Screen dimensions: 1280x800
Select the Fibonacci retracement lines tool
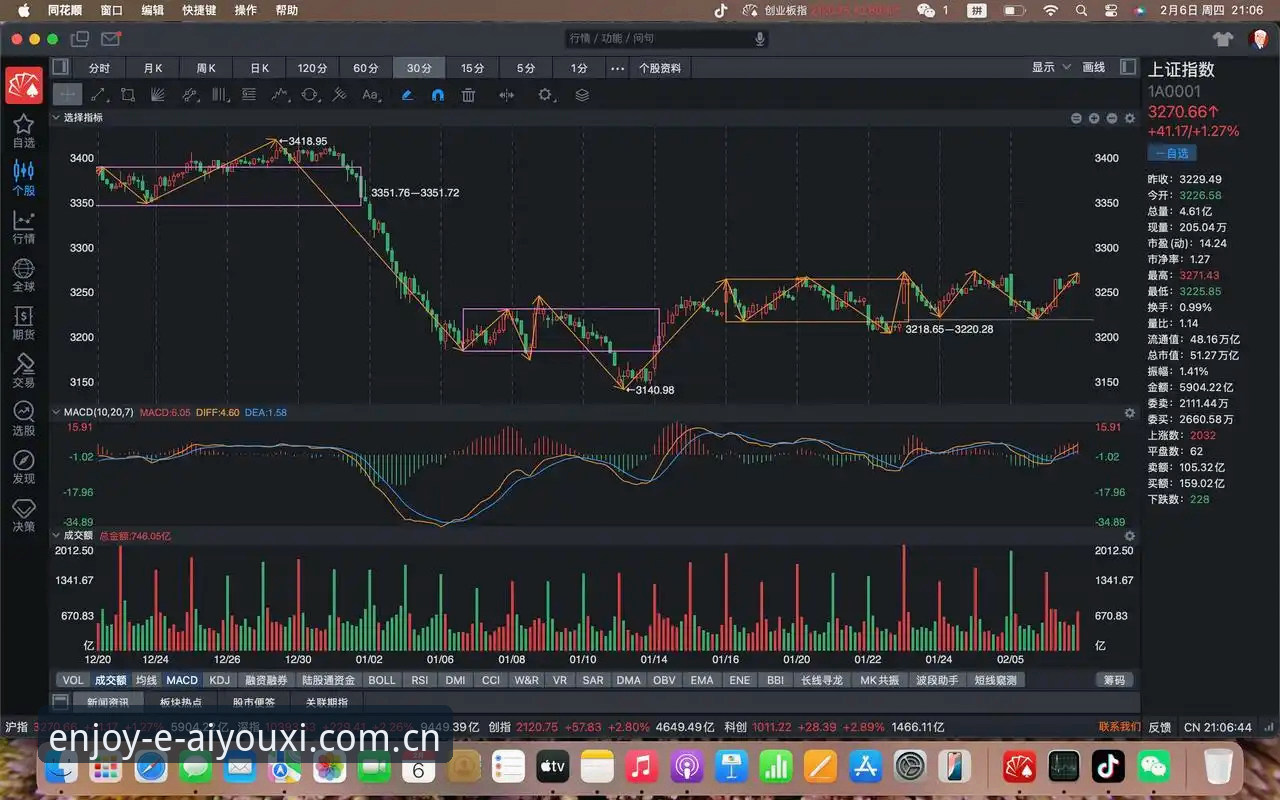pyautogui.click(x=249, y=95)
